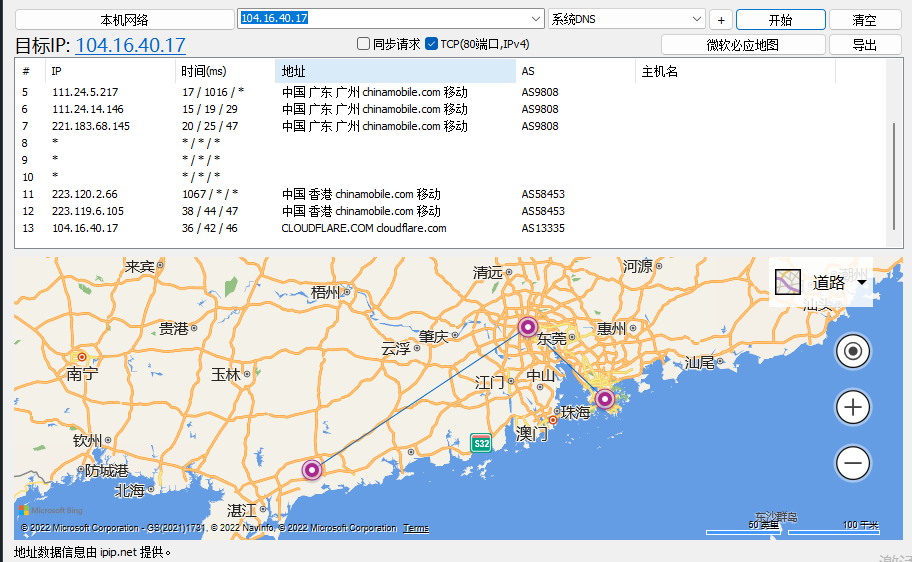The width and height of the screenshot is (912, 562).
Task: Click the time value 15 / 19 / 29
Action: [x=210, y=109]
